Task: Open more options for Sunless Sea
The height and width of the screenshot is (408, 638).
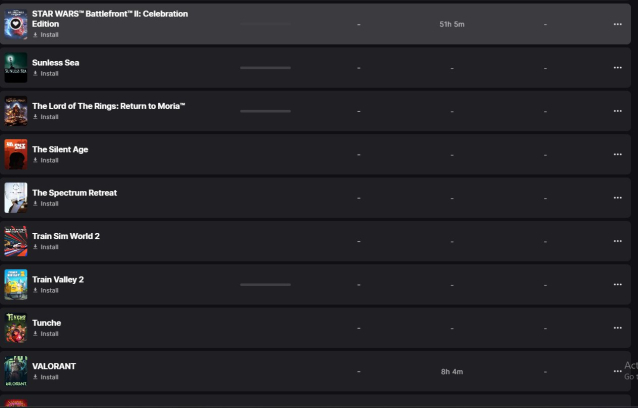Action: click(x=617, y=68)
